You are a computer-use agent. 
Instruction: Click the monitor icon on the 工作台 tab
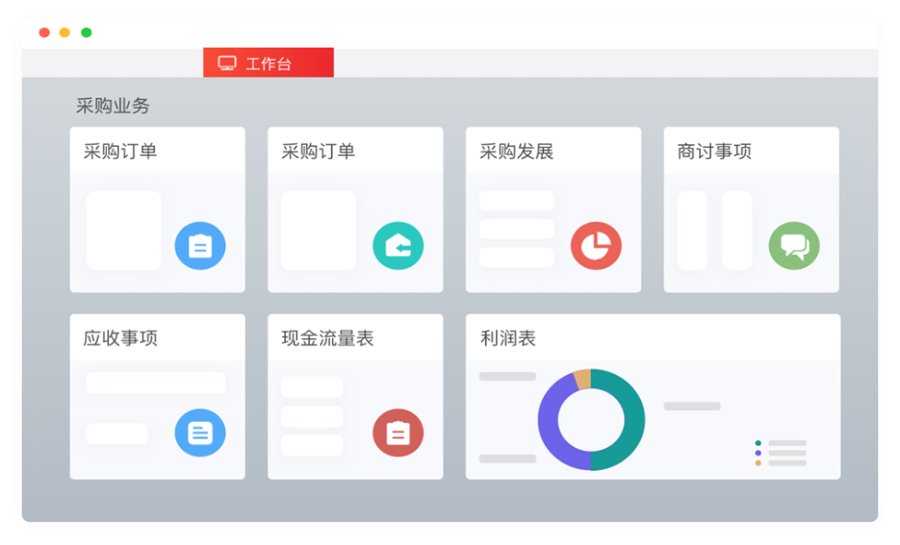coord(227,63)
